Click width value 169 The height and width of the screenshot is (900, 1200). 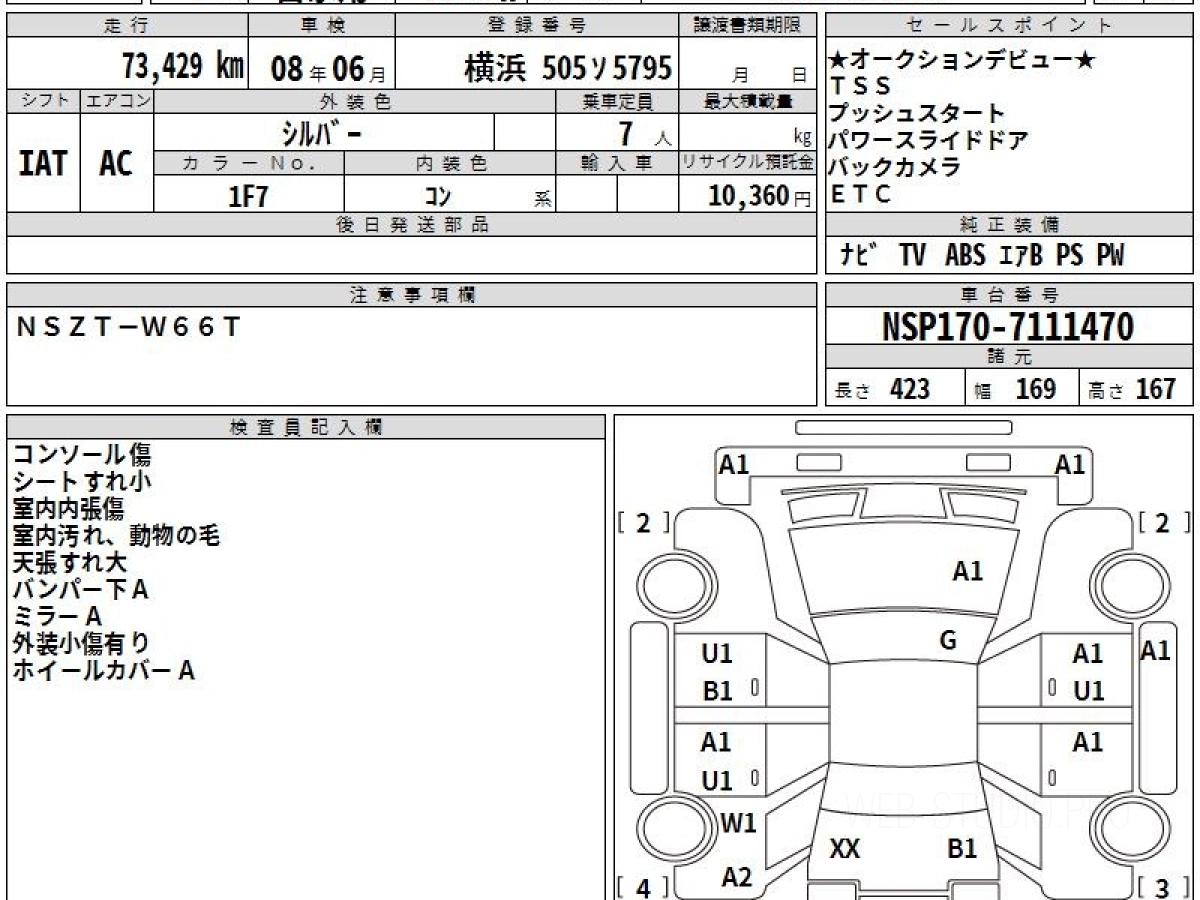(x=1036, y=389)
